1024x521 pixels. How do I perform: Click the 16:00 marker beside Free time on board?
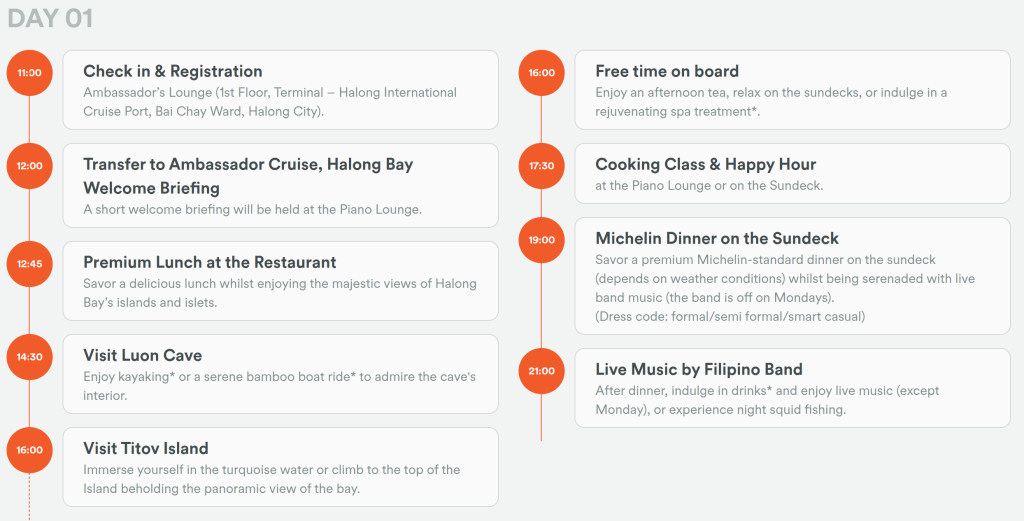click(x=541, y=73)
